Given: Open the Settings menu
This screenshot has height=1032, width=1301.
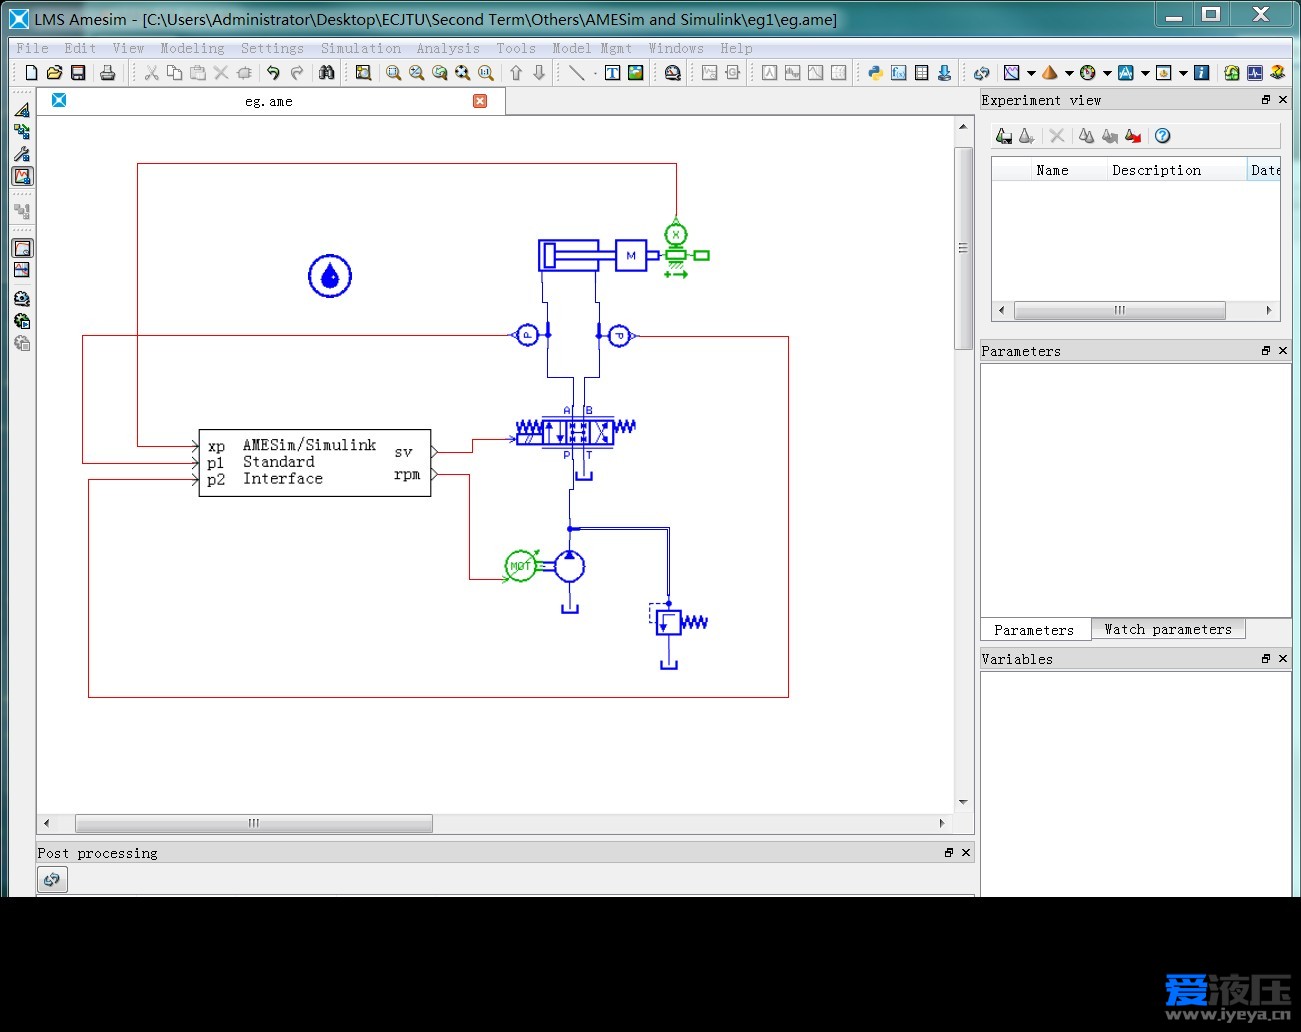Looking at the screenshot, I should point(272,48).
